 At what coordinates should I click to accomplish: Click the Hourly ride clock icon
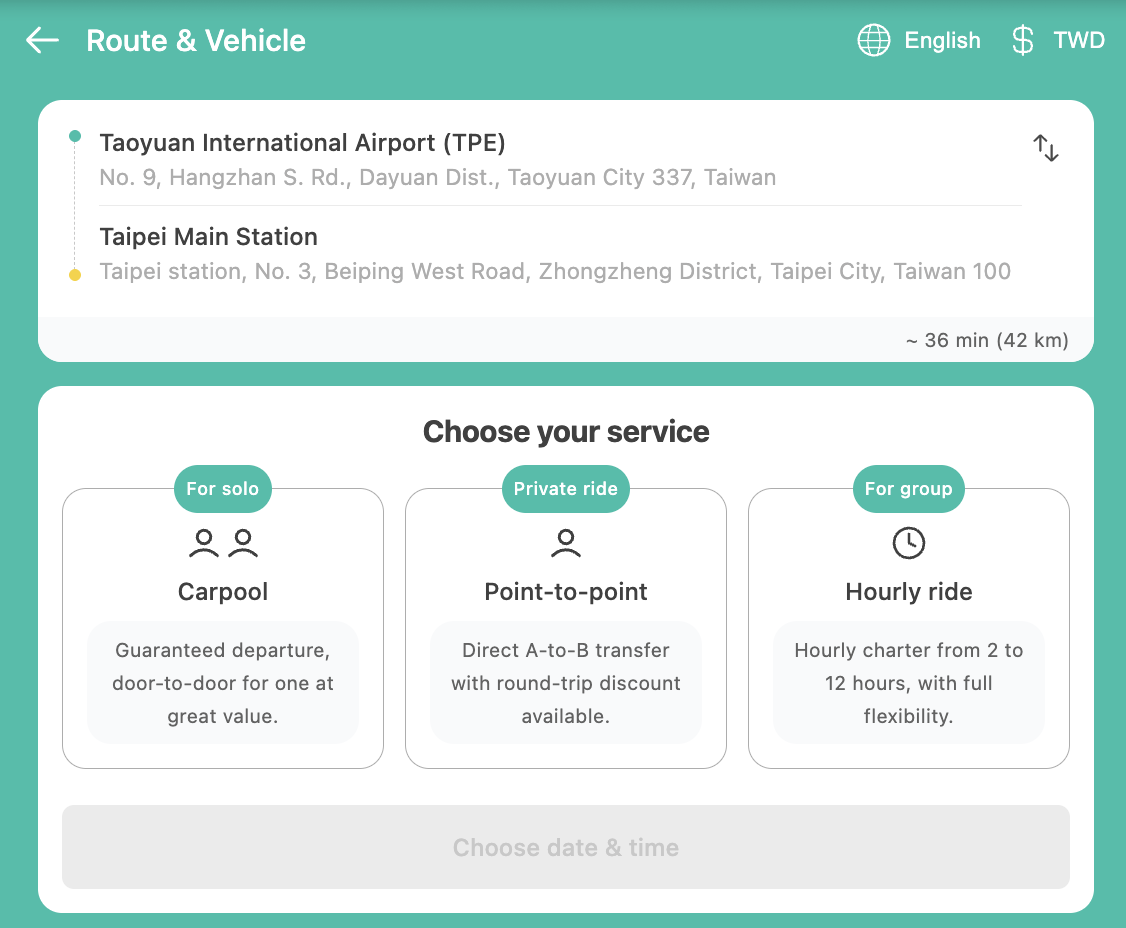pos(908,543)
